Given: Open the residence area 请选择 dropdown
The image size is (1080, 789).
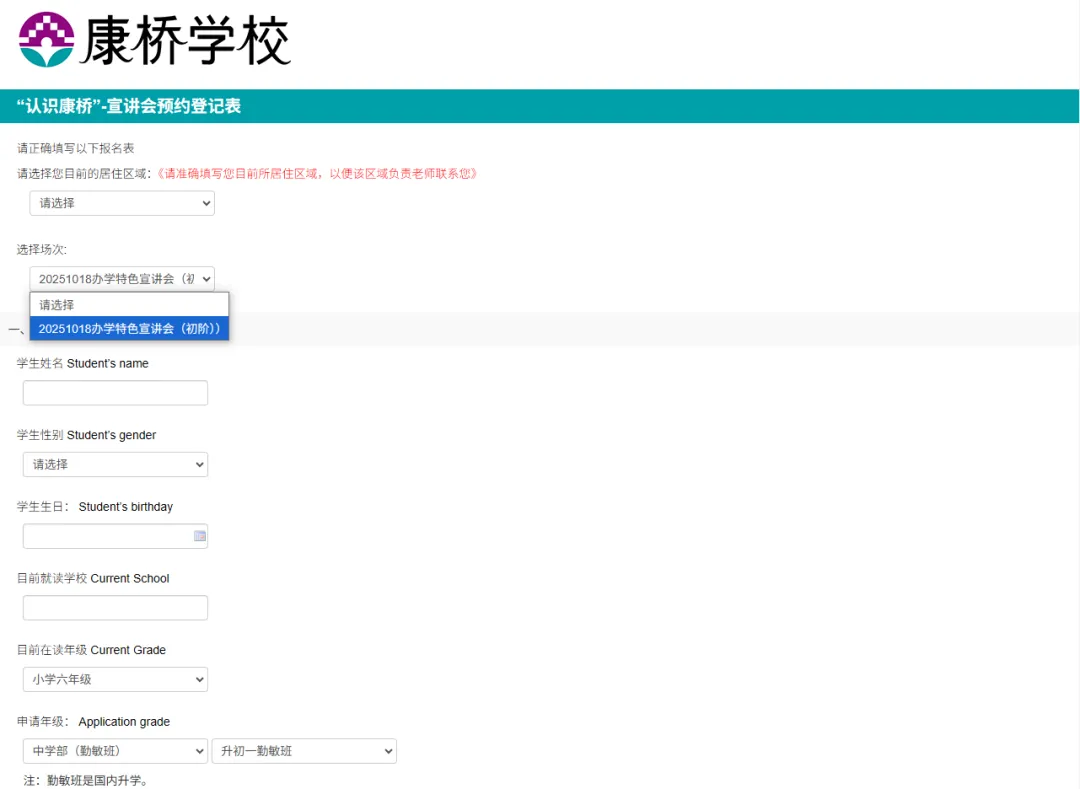Looking at the screenshot, I should [122, 203].
